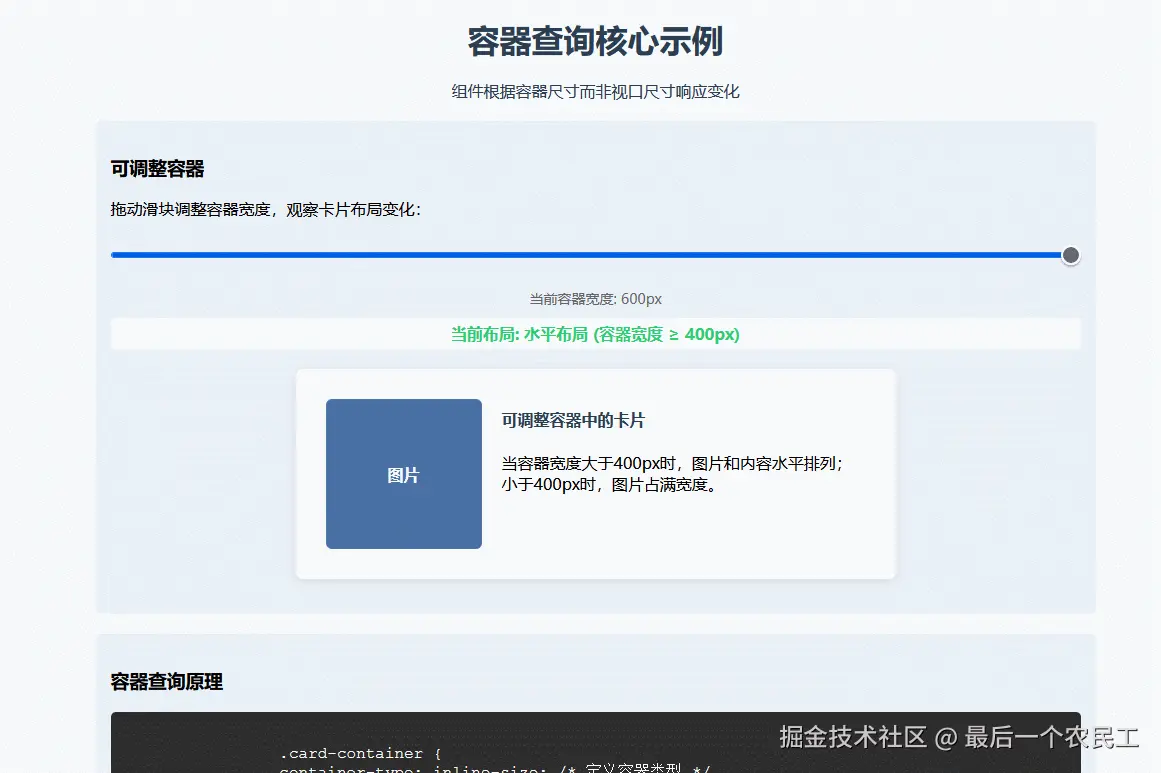Select the 可调整容器 section heading
This screenshot has height=773, width=1161.
coord(156,168)
